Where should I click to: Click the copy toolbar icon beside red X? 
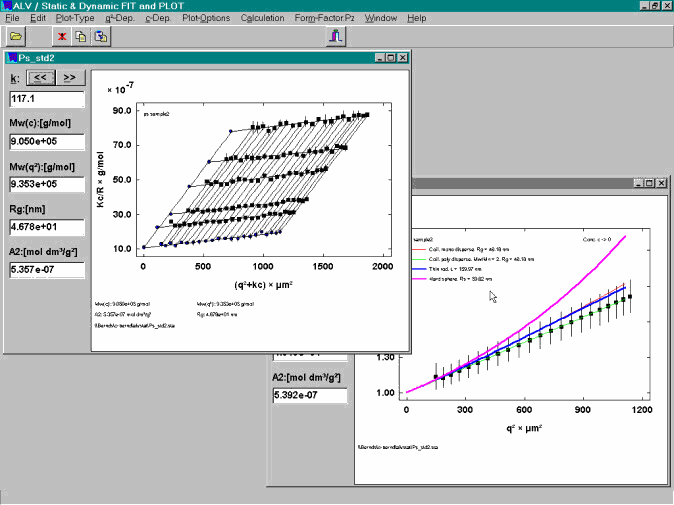click(x=82, y=37)
